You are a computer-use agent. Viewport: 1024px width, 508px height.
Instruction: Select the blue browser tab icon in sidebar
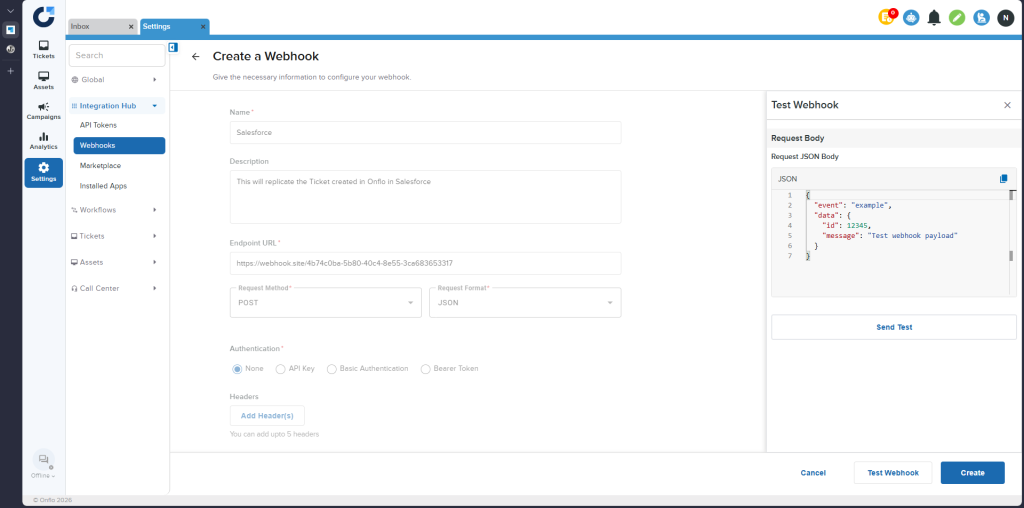[10, 30]
